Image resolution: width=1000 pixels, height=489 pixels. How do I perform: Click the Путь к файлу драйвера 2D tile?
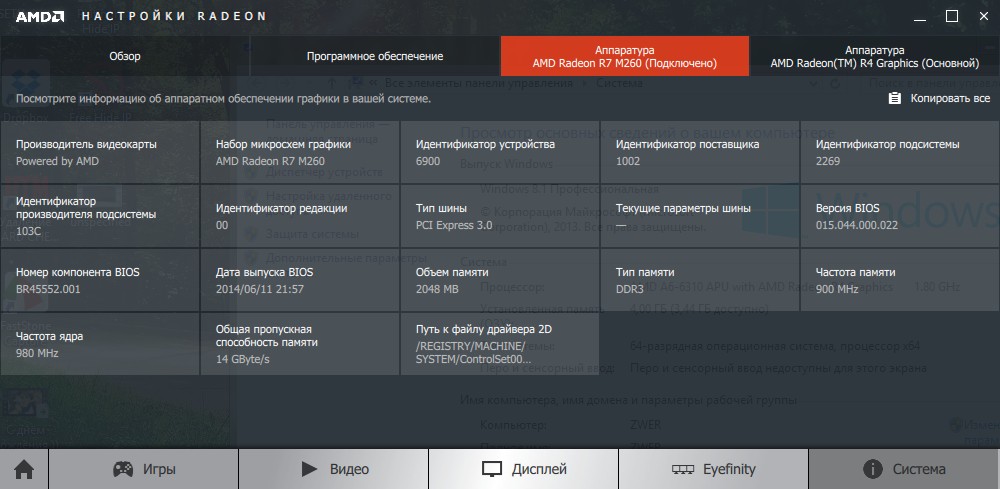click(x=499, y=343)
